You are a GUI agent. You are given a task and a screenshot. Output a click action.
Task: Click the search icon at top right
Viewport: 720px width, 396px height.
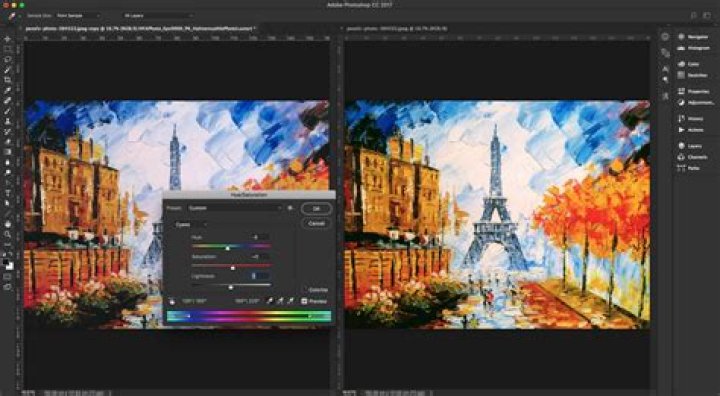pos(693,16)
